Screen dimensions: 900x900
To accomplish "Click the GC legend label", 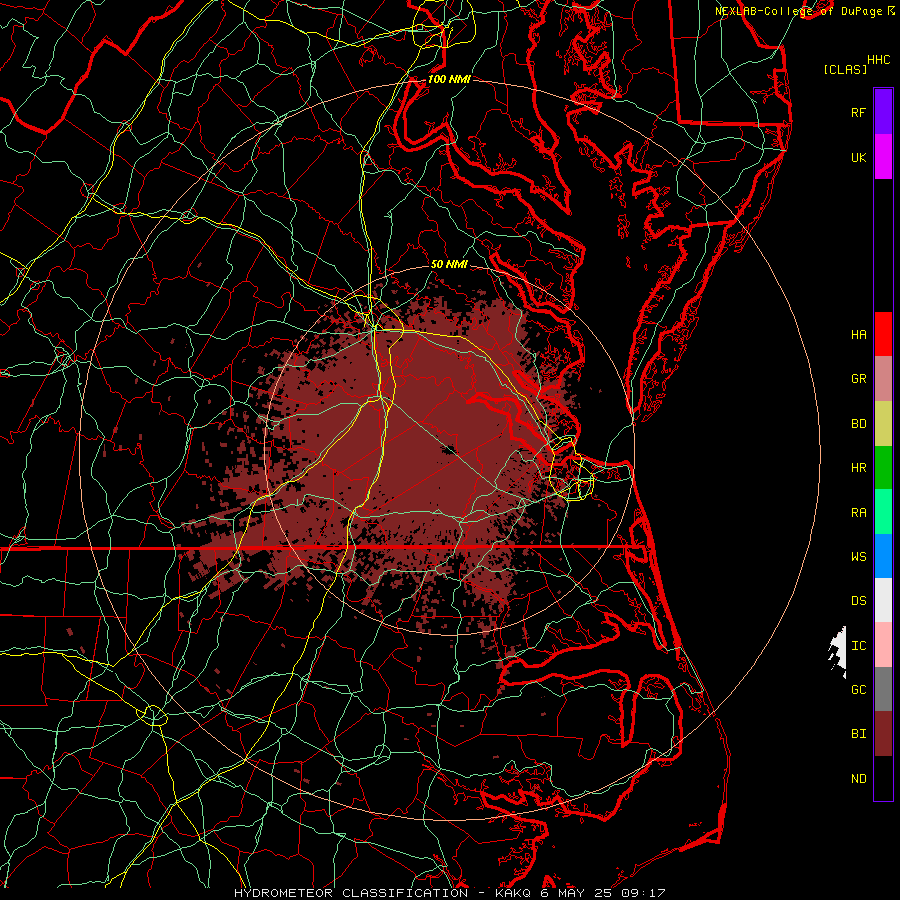I will (x=858, y=689).
